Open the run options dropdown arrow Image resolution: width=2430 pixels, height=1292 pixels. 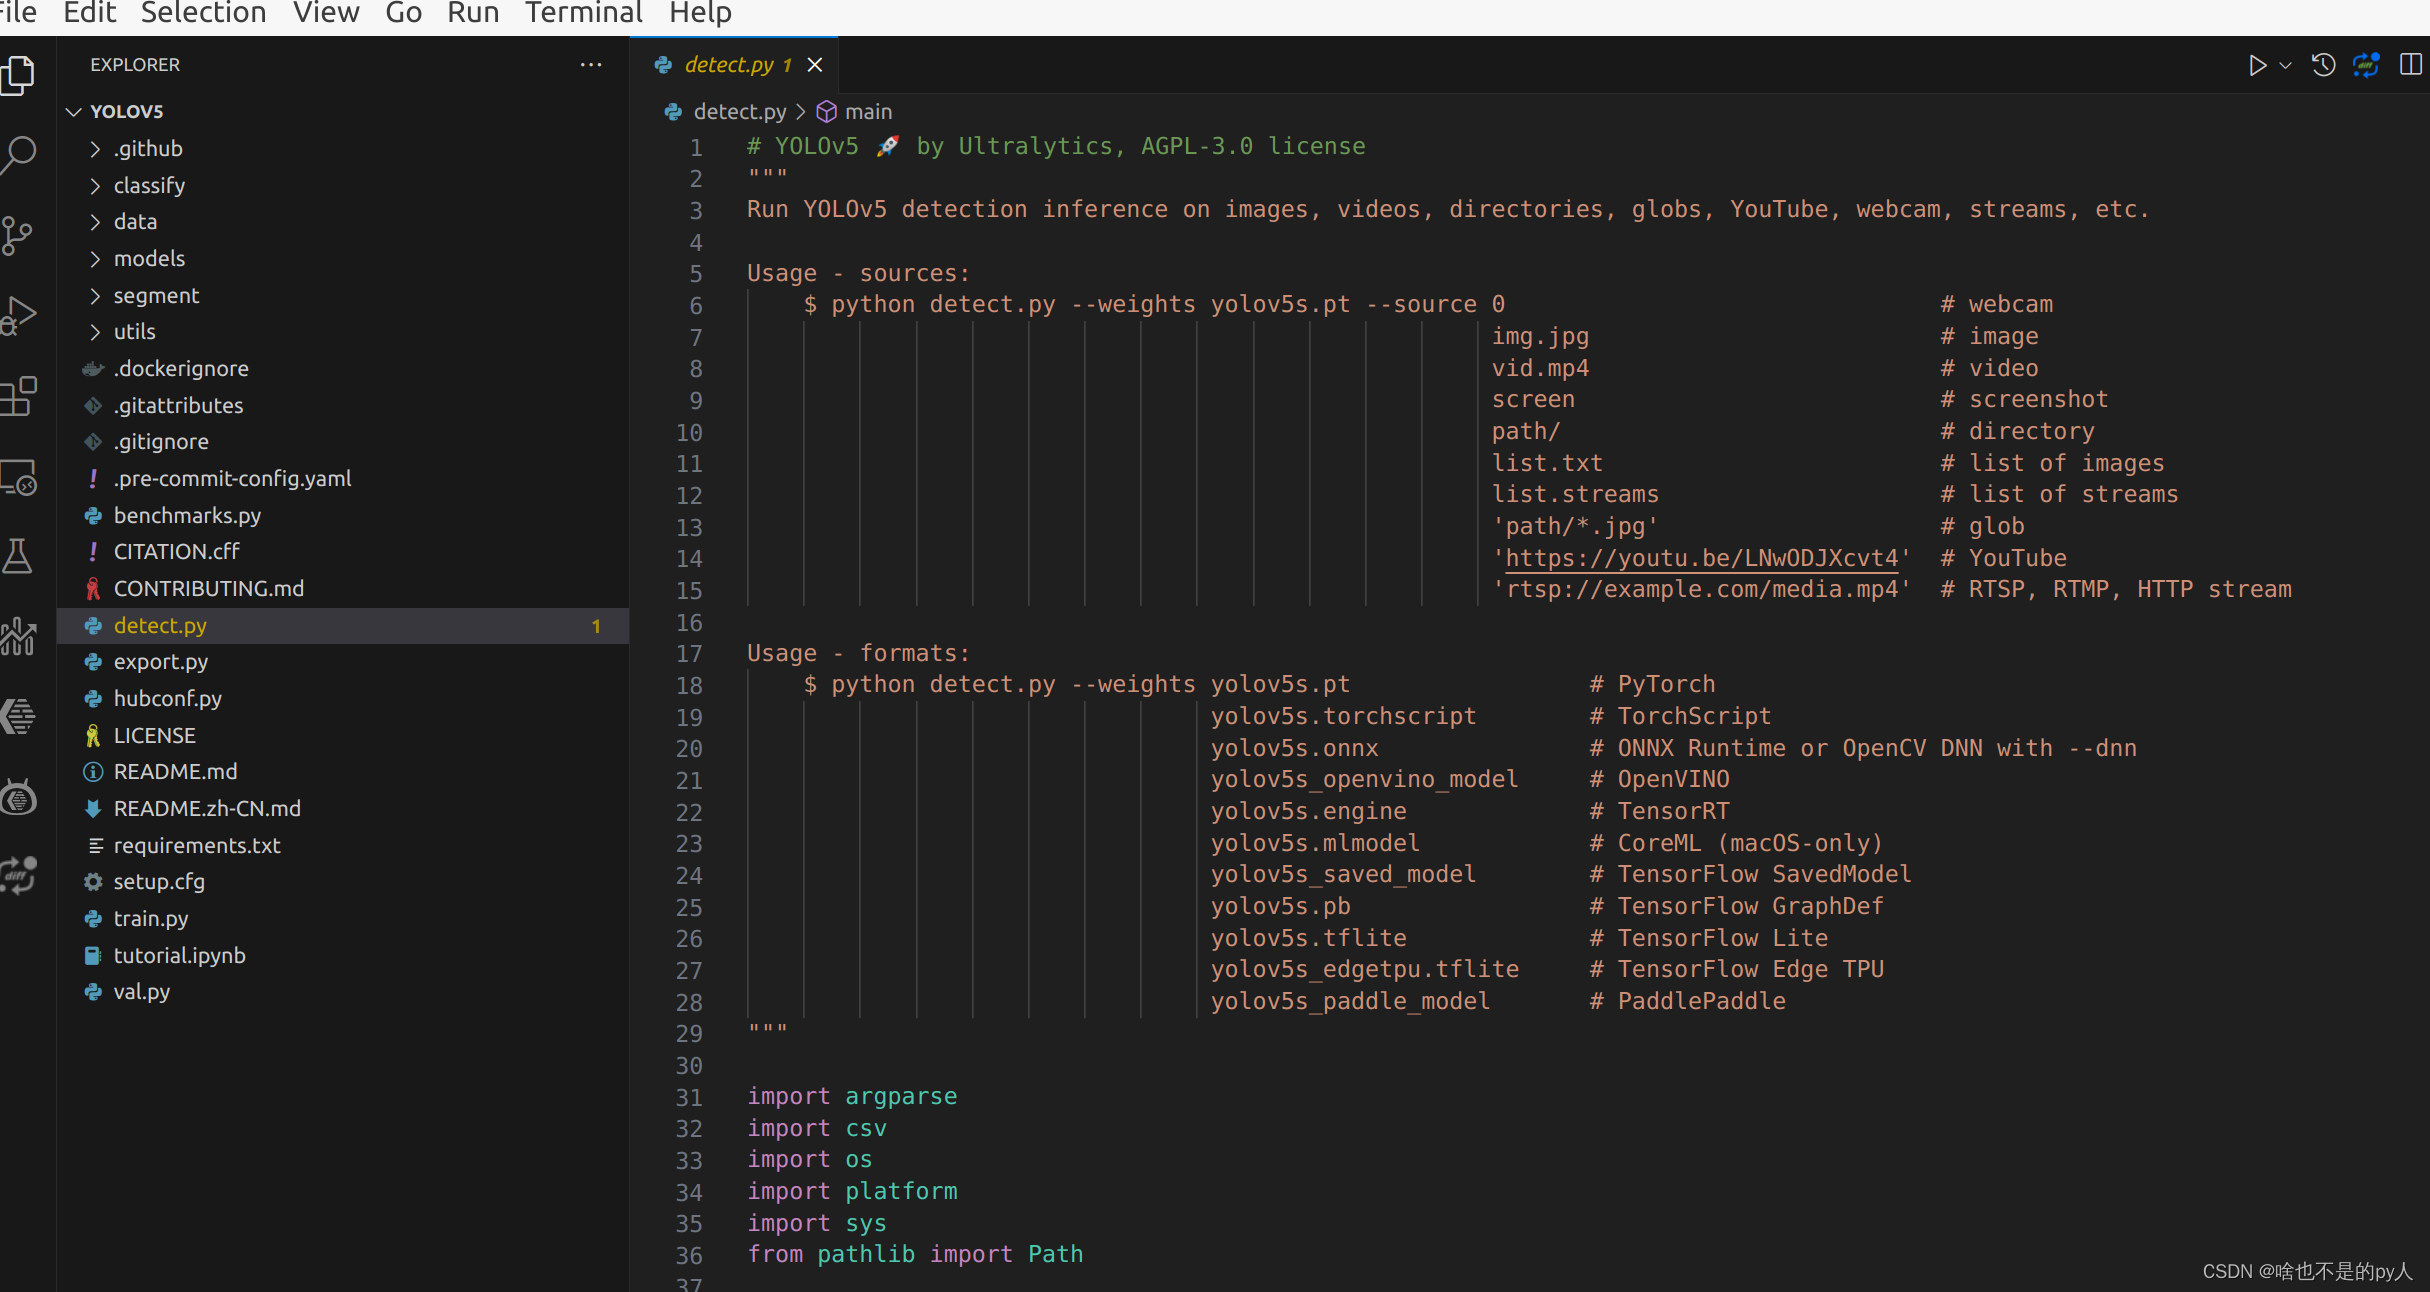[x=2285, y=65]
